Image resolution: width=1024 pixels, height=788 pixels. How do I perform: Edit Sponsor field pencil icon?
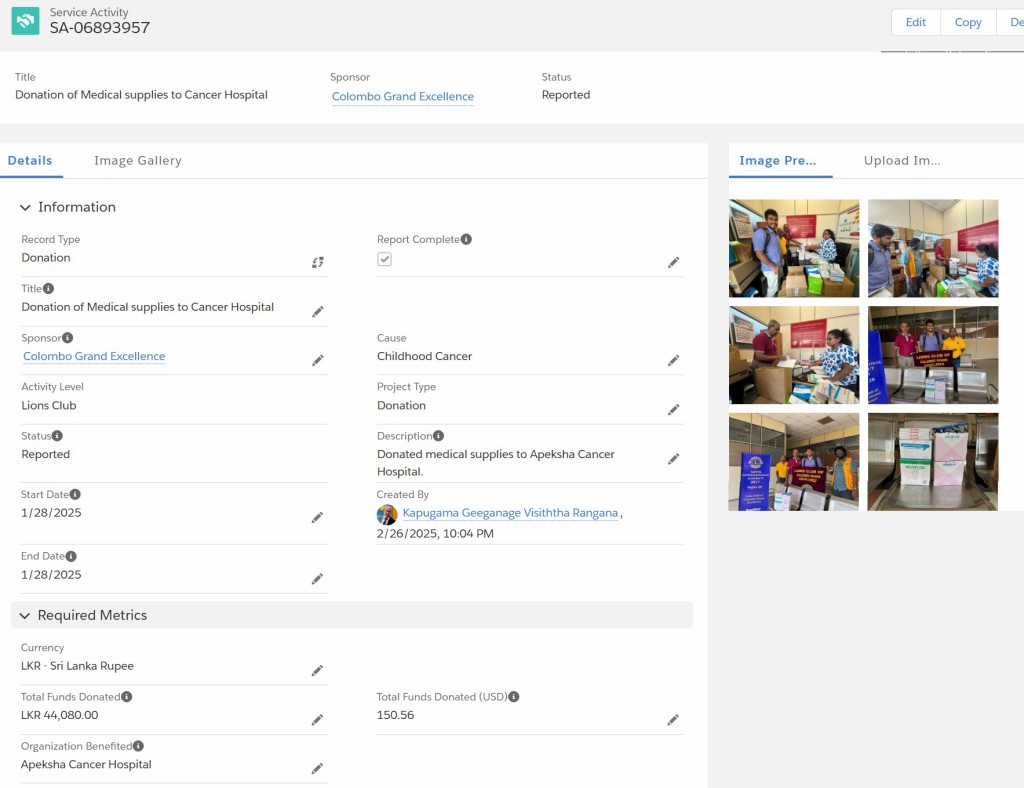click(317, 360)
